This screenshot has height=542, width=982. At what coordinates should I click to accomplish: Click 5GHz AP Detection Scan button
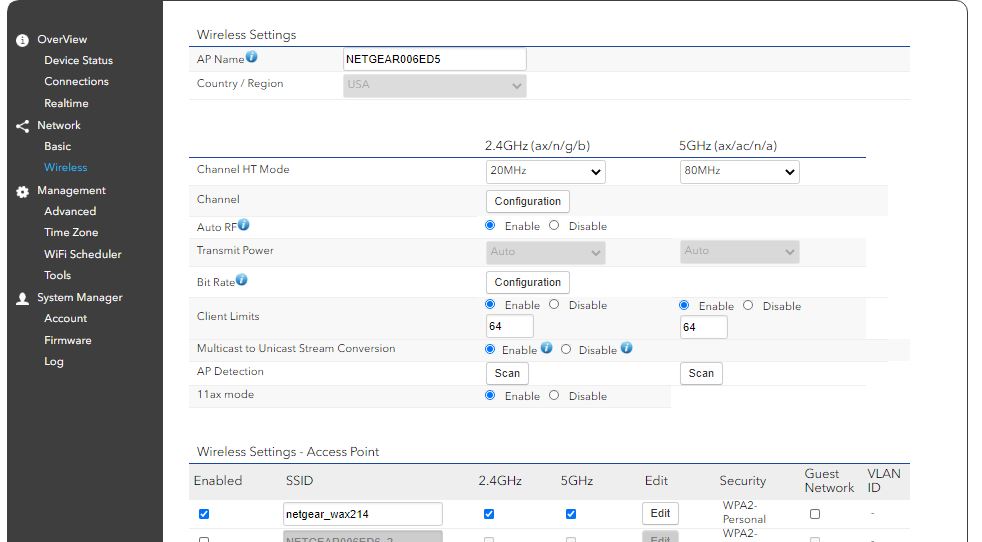click(701, 373)
